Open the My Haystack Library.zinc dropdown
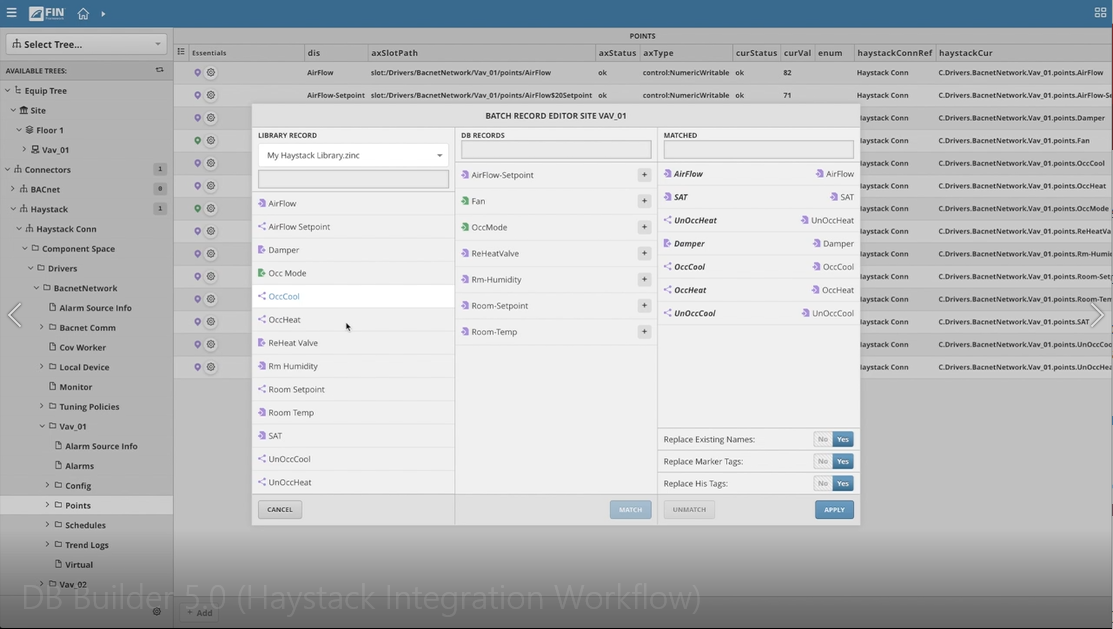This screenshot has width=1113, height=629. pyautogui.click(x=353, y=155)
